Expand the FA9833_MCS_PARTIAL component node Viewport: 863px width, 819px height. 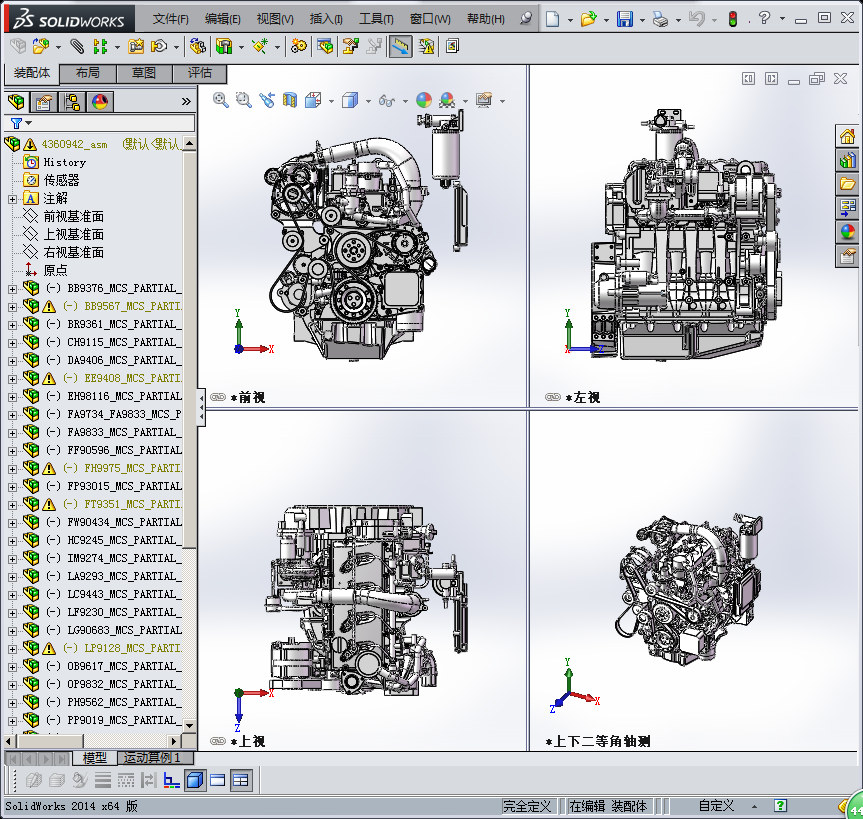(12, 433)
